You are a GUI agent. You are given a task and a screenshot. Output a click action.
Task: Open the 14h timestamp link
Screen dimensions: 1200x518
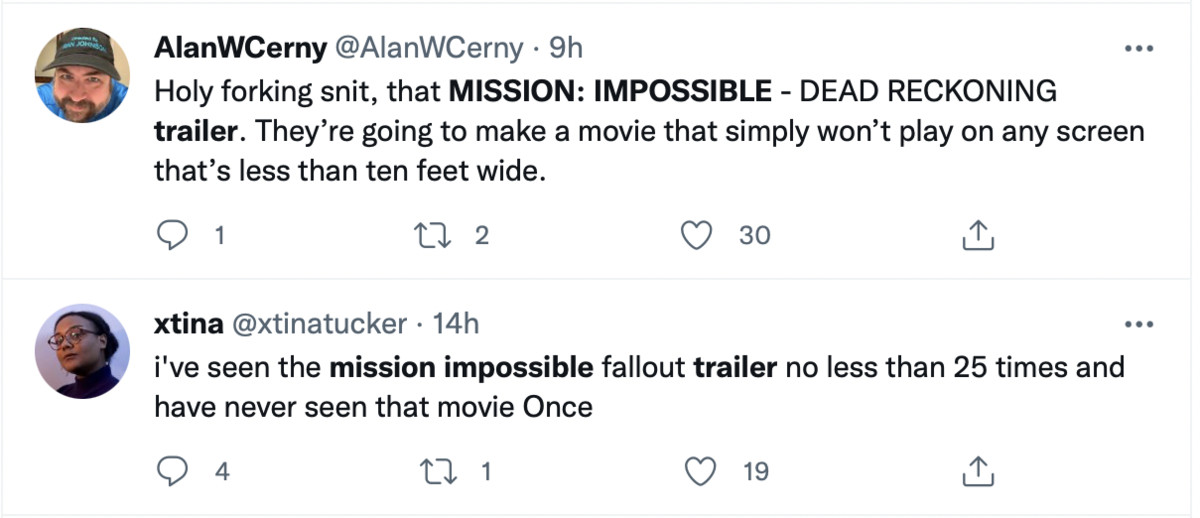point(456,324)
